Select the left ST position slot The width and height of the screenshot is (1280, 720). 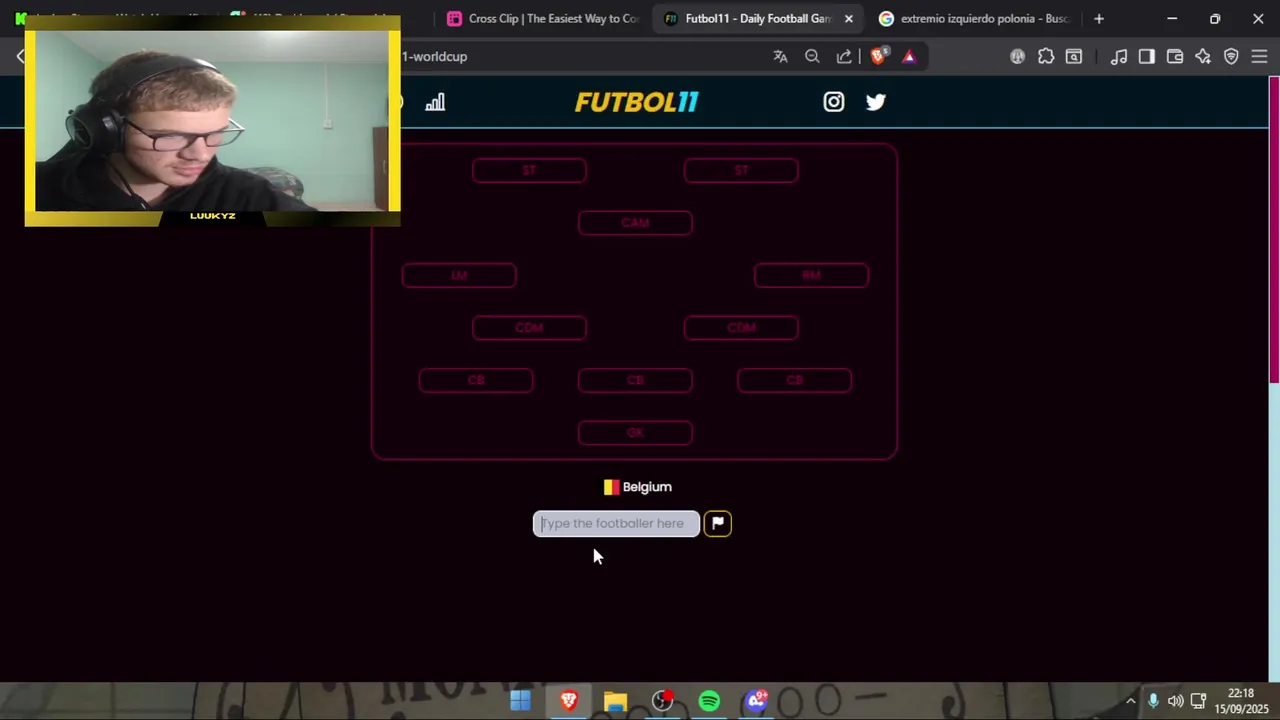529,170
